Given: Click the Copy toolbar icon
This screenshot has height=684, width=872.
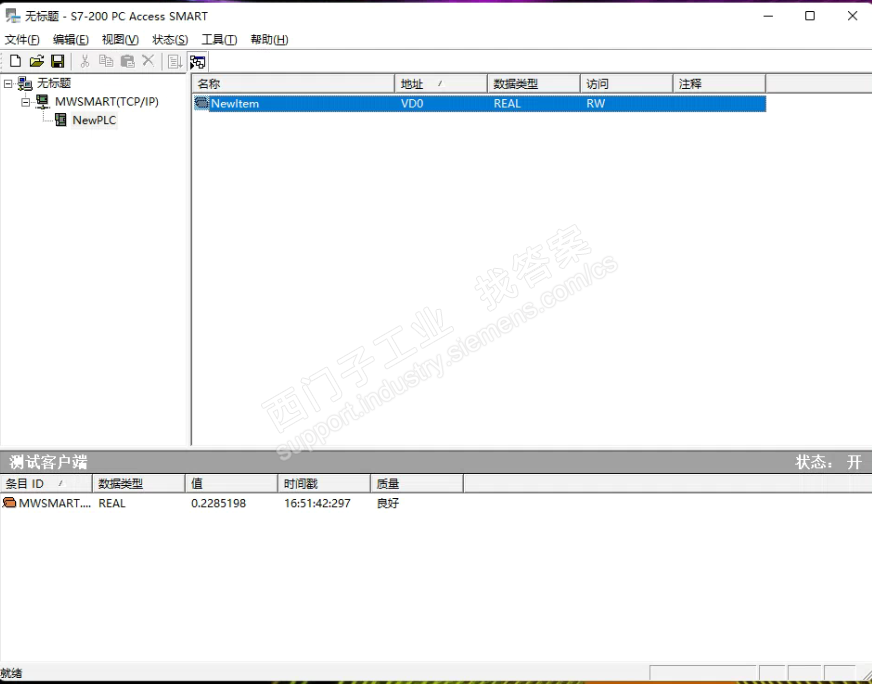Looking at the screenshot, I should [x=106, y=61].
